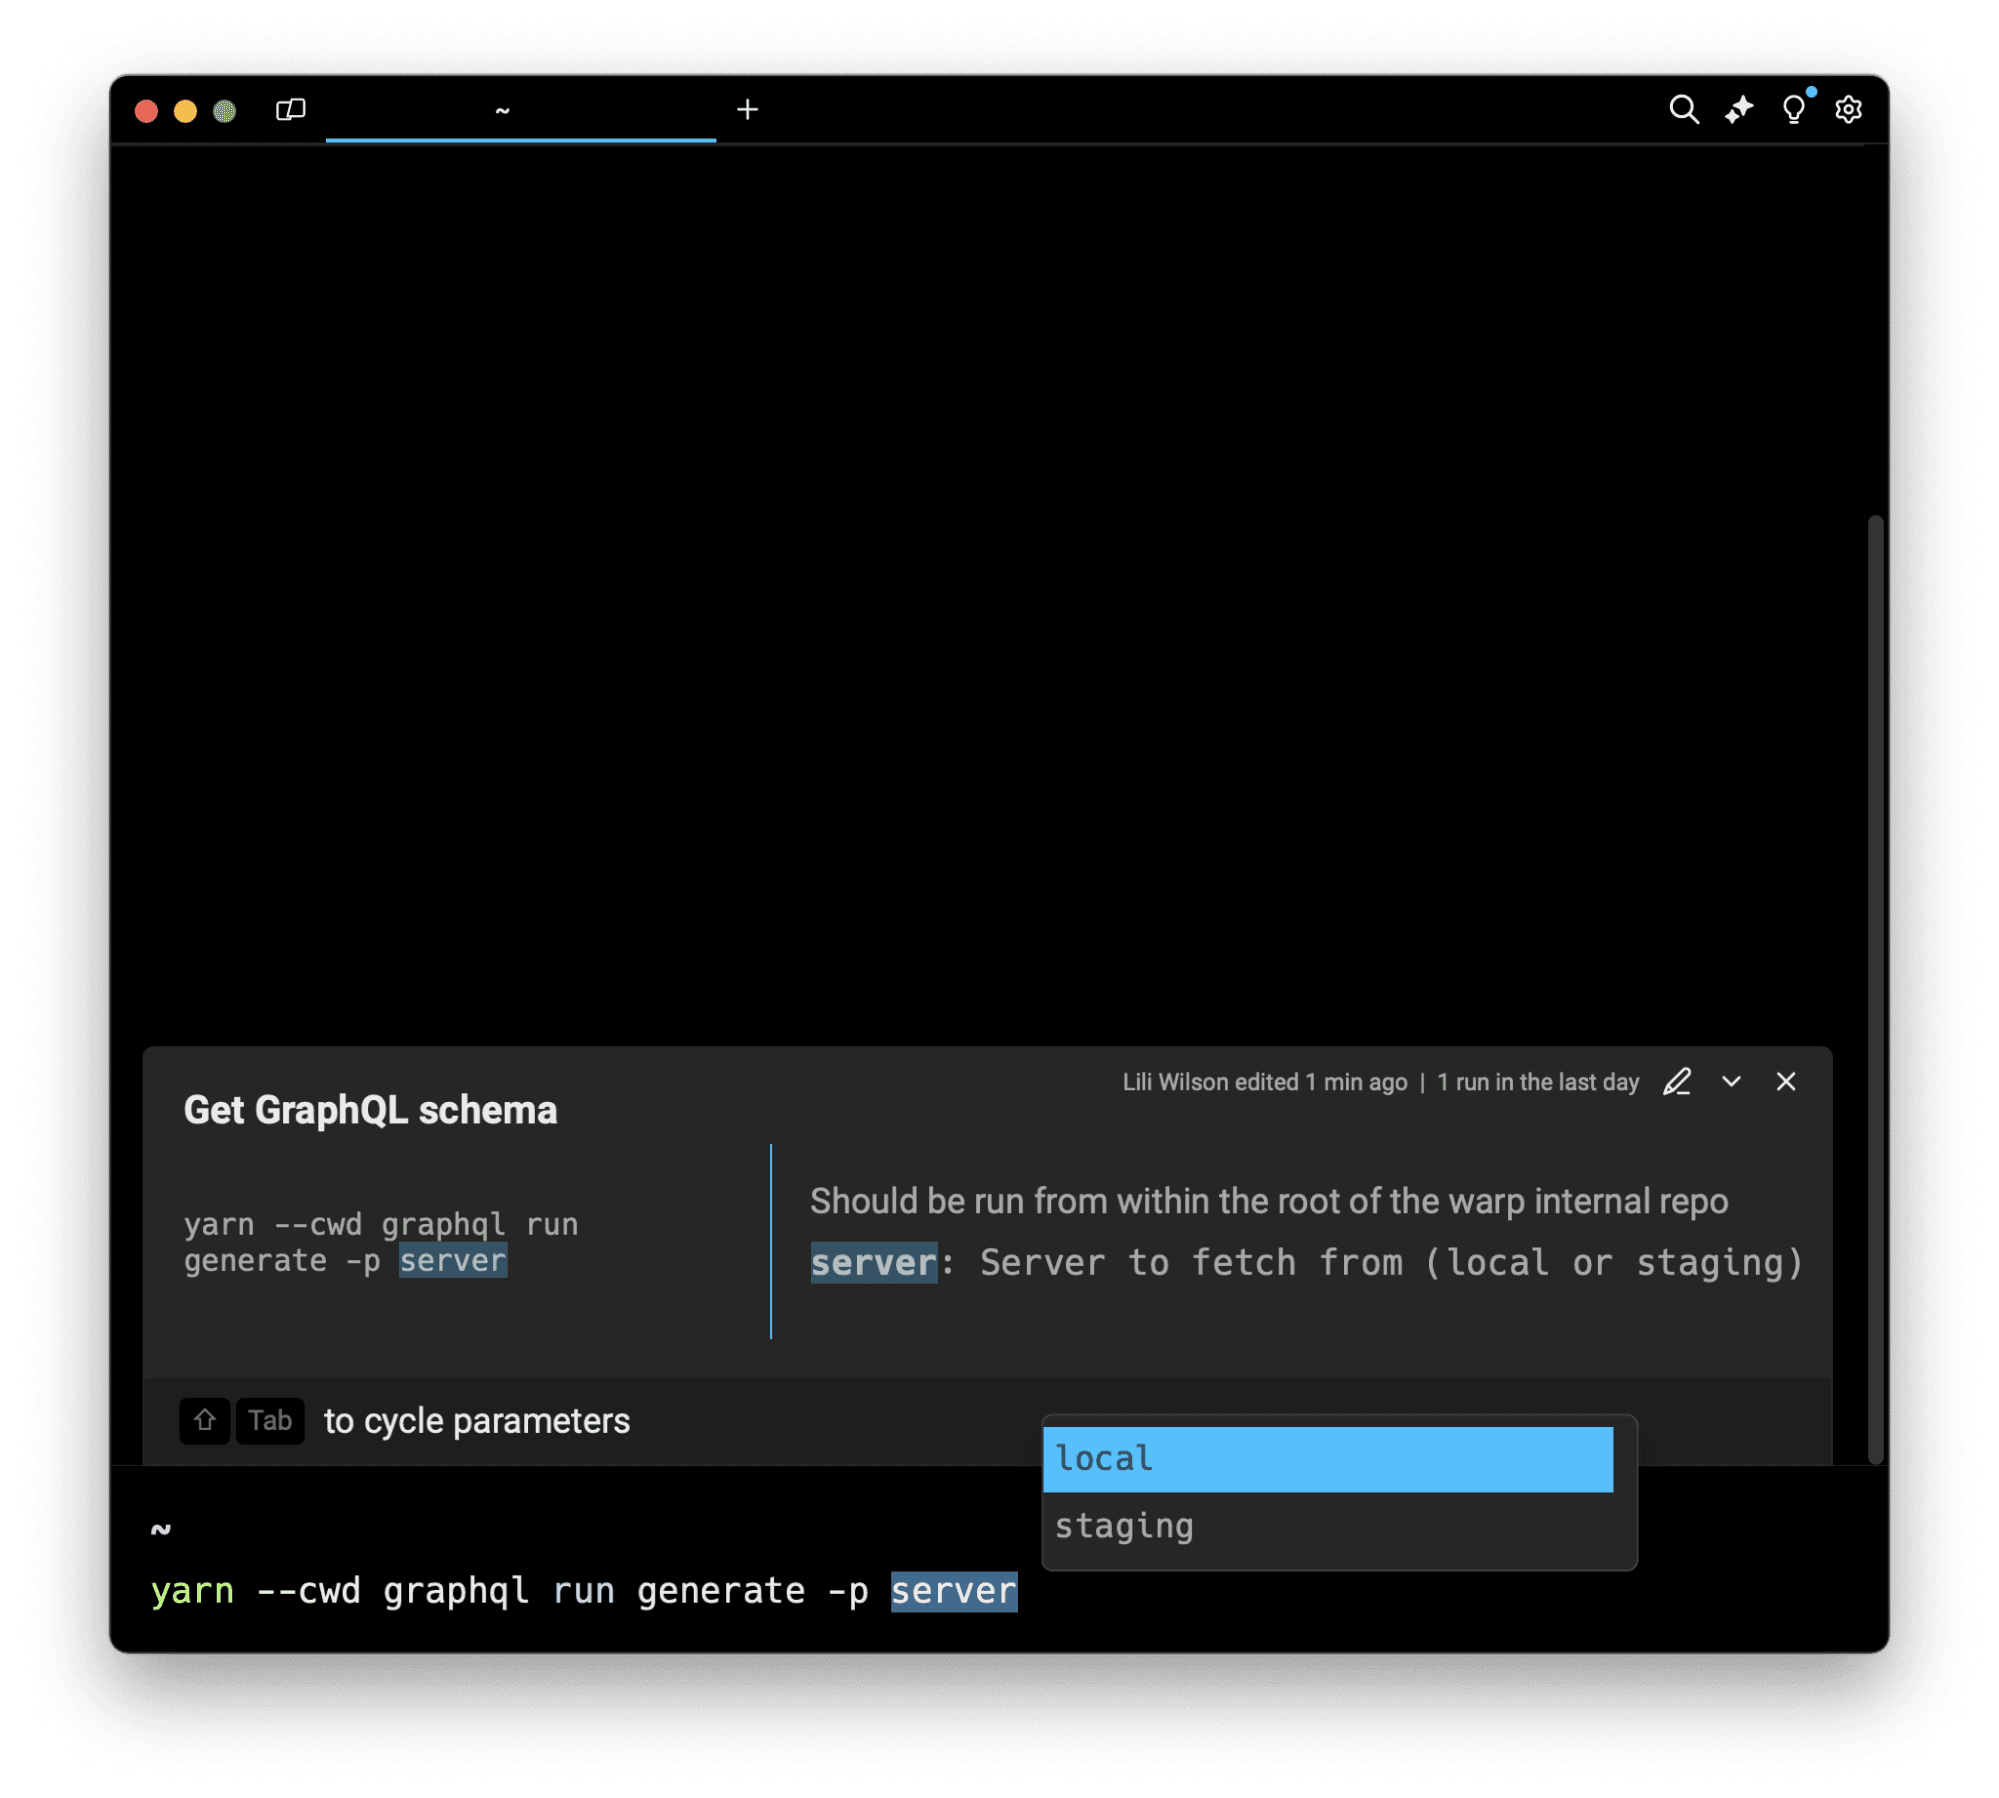The image size is (1999, 1798).
Task: Collapse workflow panel with chevron
Action: (x=1731, y=1082)
